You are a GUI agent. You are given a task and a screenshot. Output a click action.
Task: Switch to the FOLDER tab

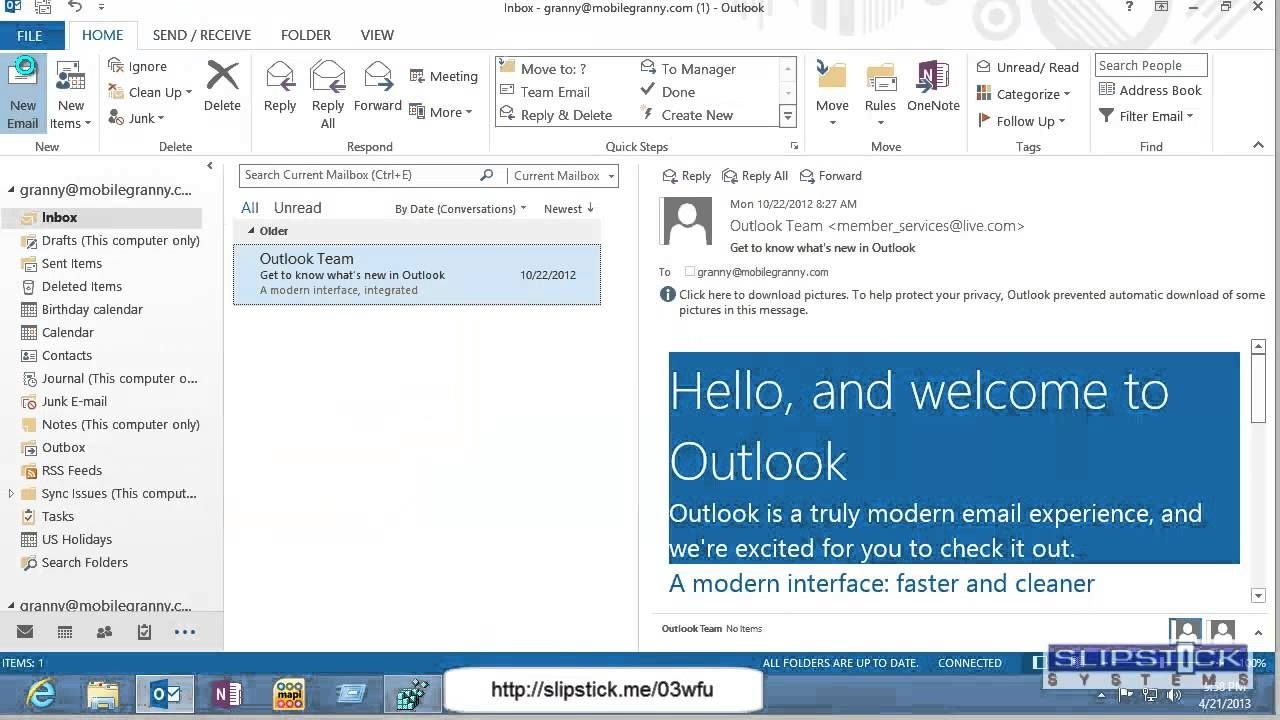pos(306,35)
